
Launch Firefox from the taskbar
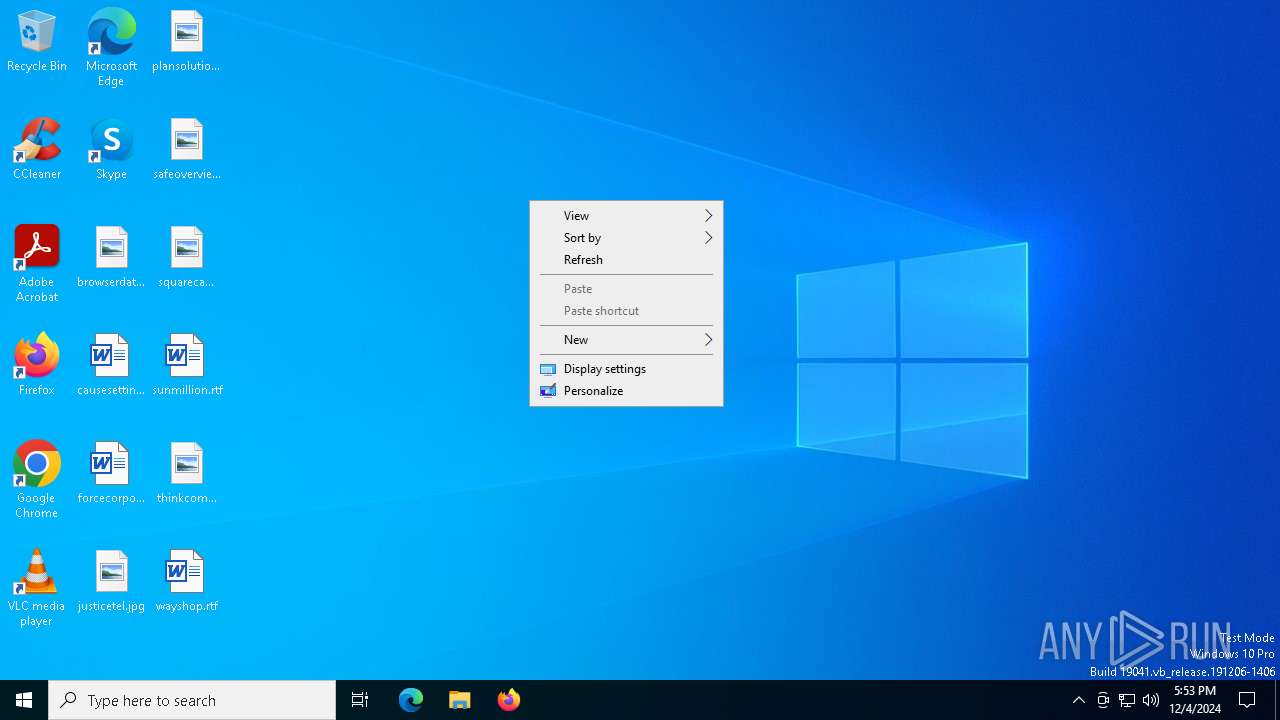(509, 700)
